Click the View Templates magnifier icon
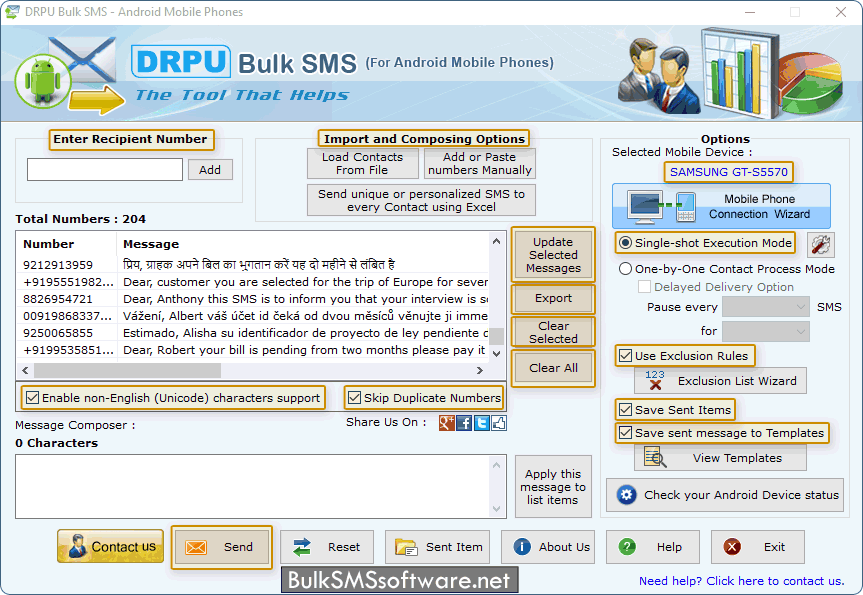863x595 pixels. tap(655, 458)
